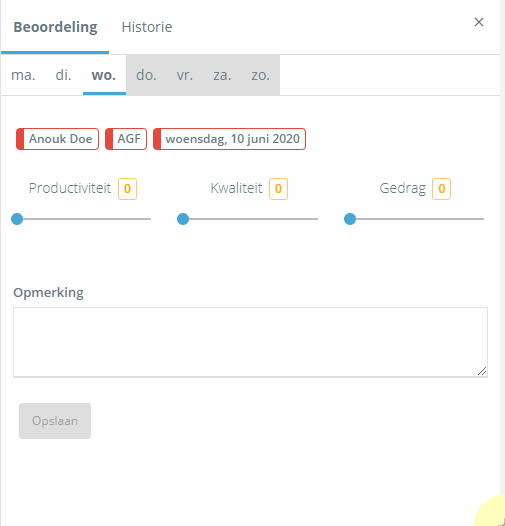
Task: Open the ma. day tab
Action: coord(23,75)
